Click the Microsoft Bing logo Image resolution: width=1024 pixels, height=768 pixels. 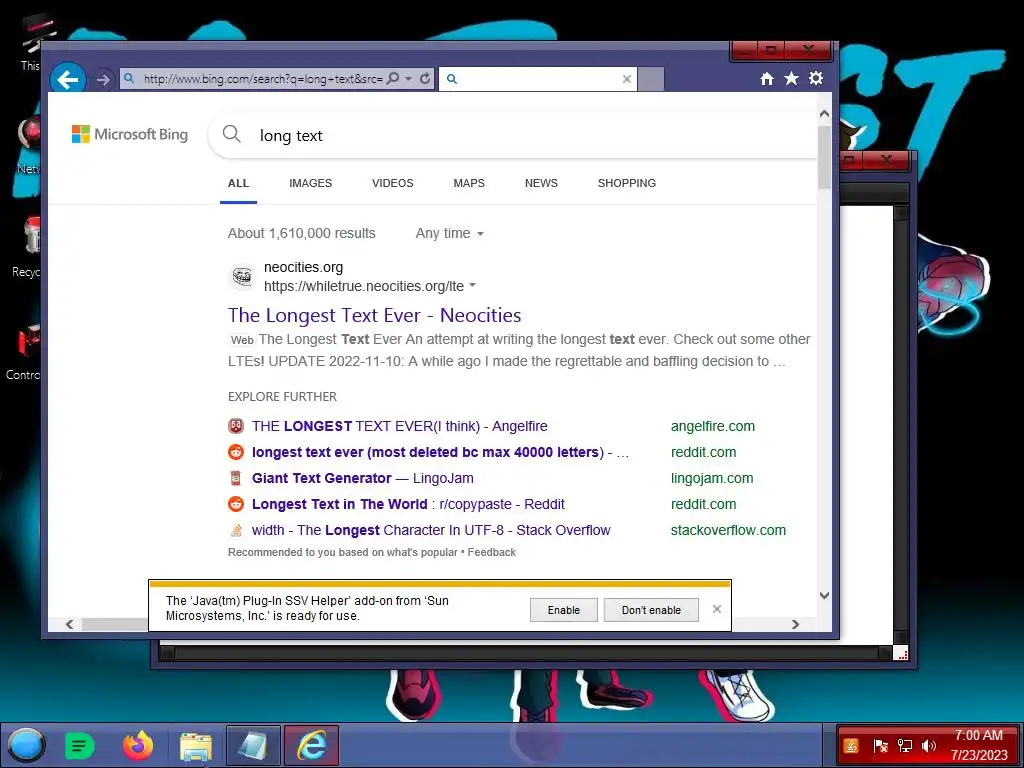tap(130, 134)
